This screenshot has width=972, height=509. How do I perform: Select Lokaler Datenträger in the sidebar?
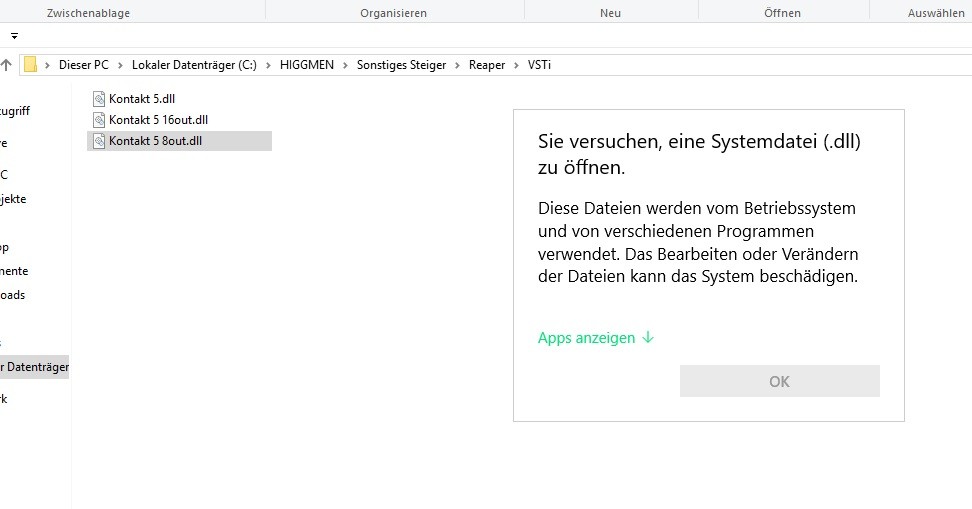pos(35,367)
